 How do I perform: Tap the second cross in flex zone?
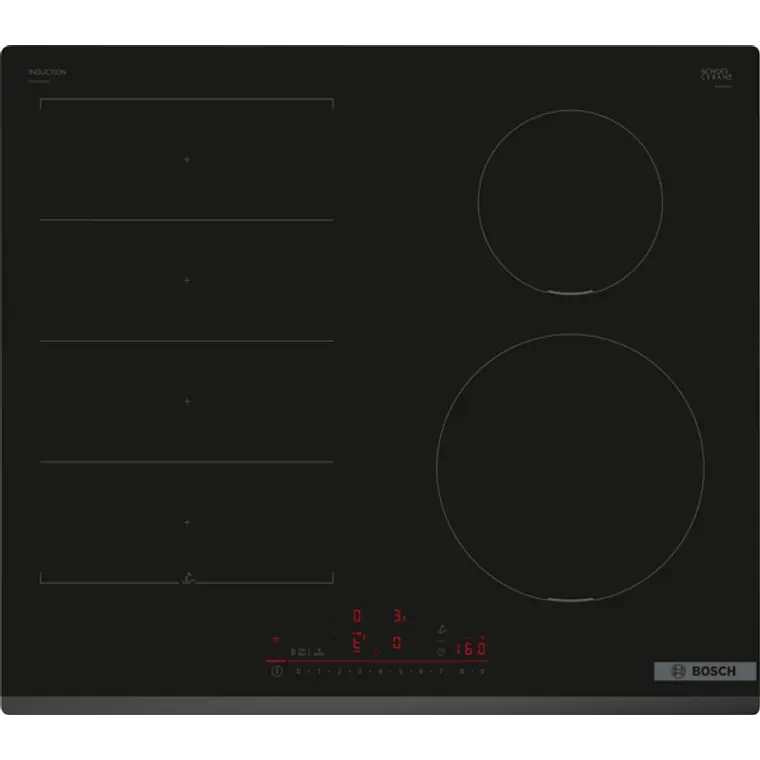(x=187, y=281)
